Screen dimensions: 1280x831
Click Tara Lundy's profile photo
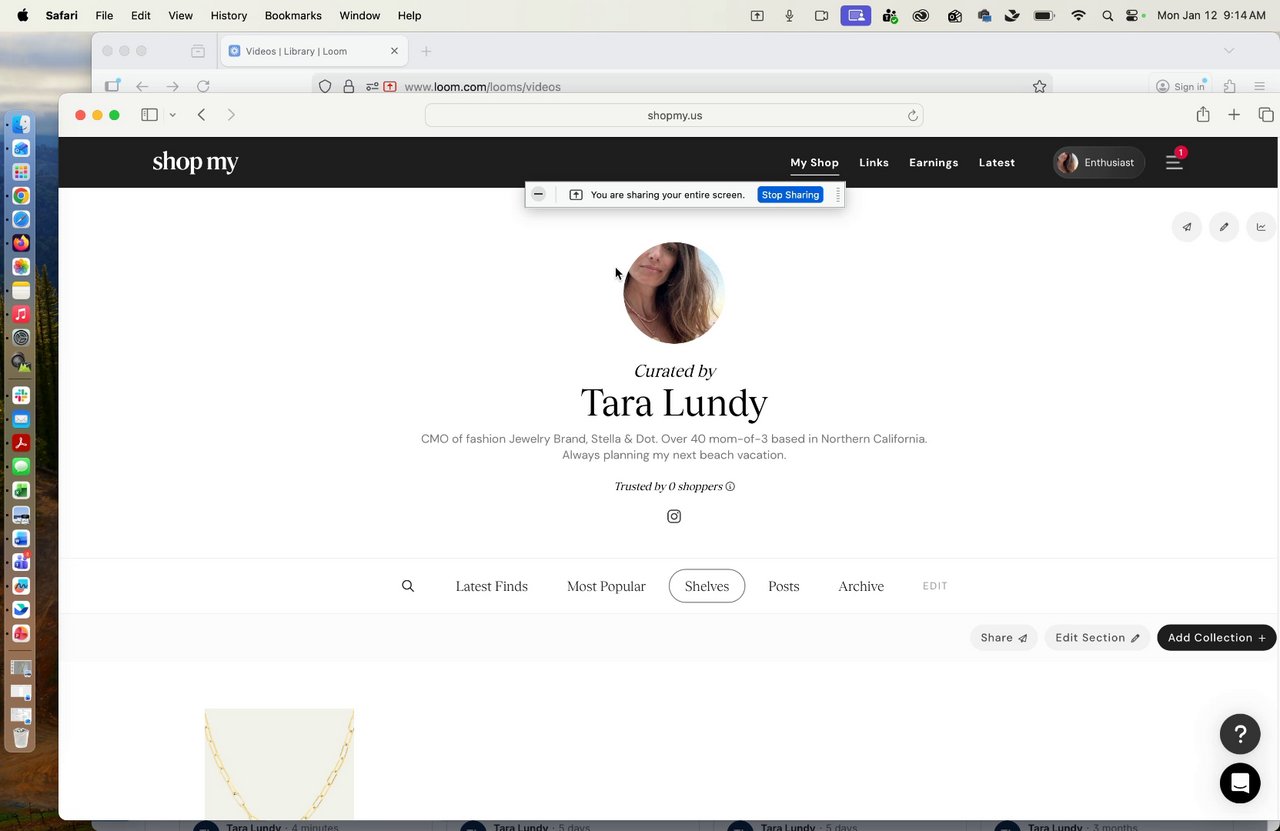point(674,293)
